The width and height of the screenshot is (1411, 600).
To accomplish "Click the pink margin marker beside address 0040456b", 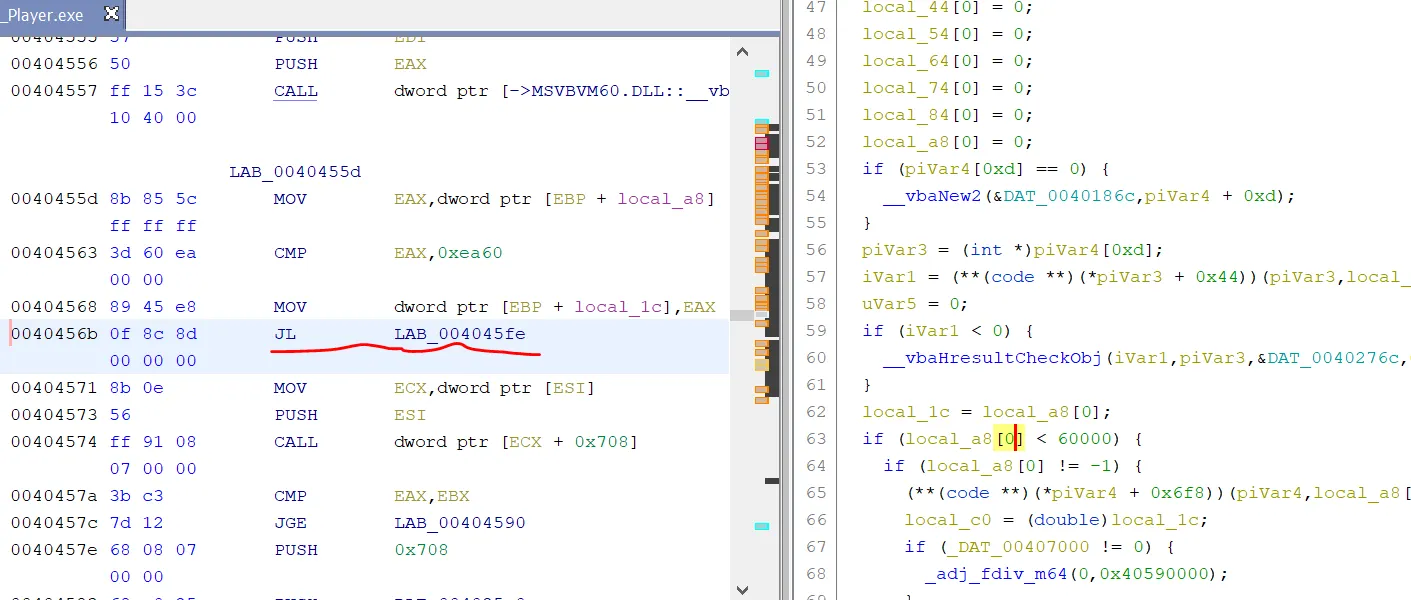I will 10,334.
